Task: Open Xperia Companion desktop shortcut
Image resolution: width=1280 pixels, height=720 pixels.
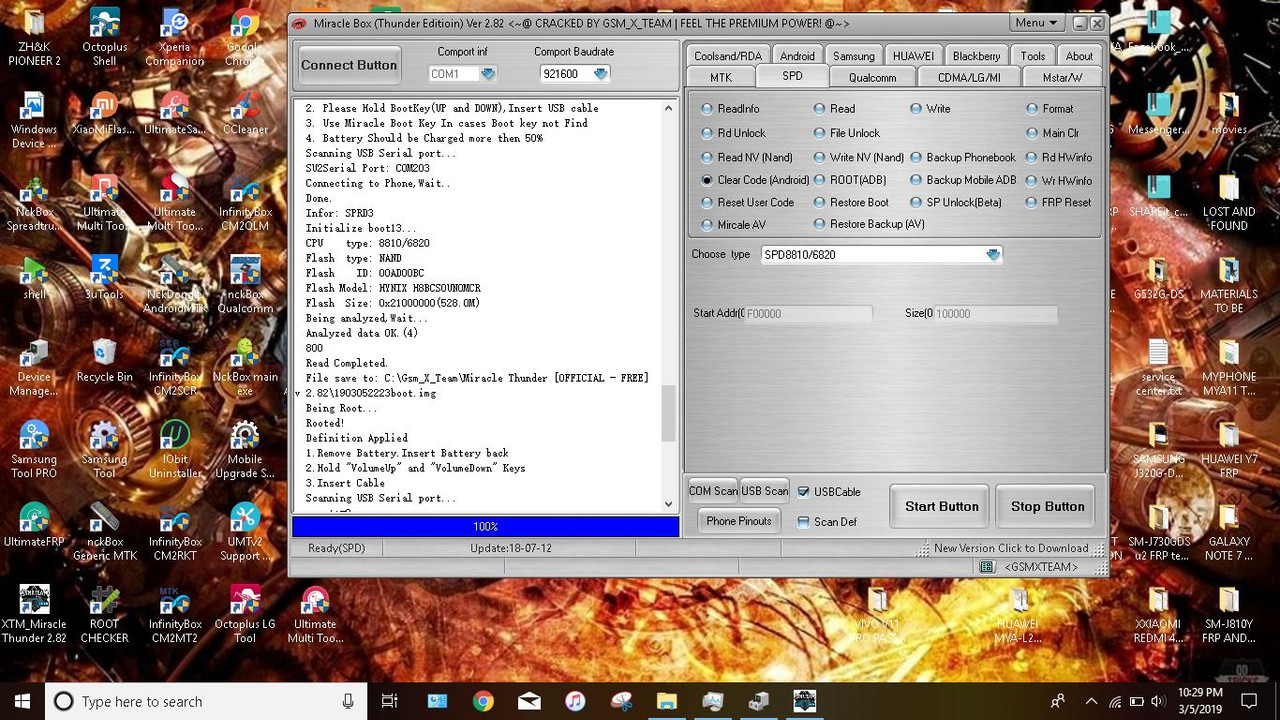Action: (174, 37)
